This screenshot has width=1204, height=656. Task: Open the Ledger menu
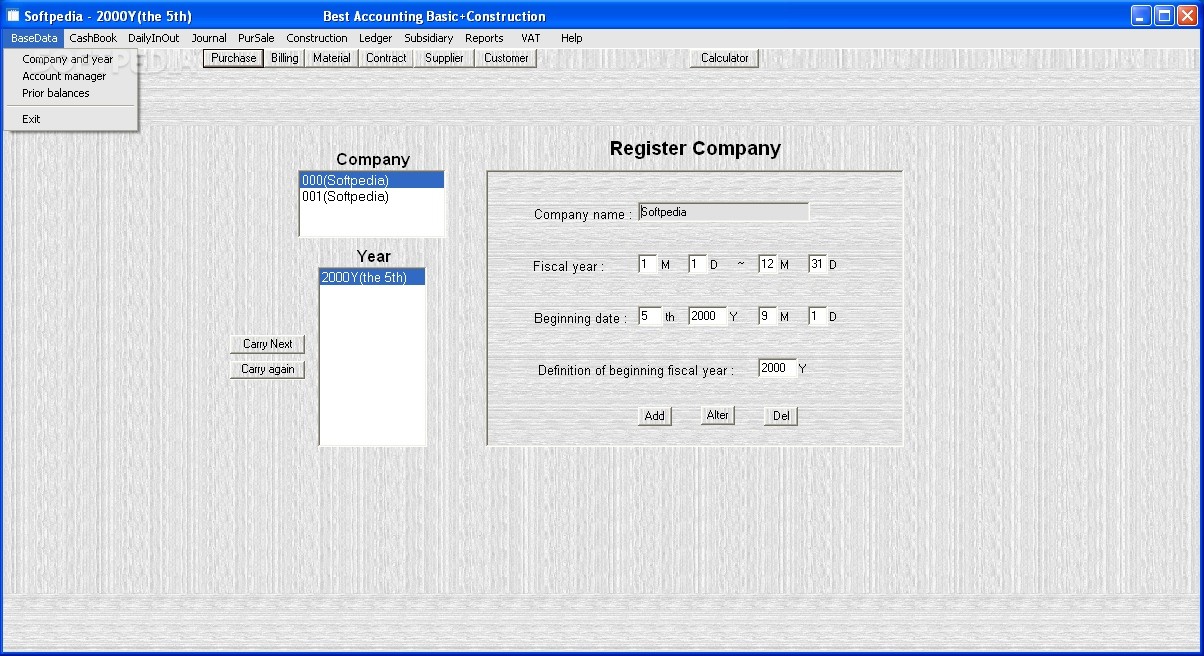coord(376,38)
